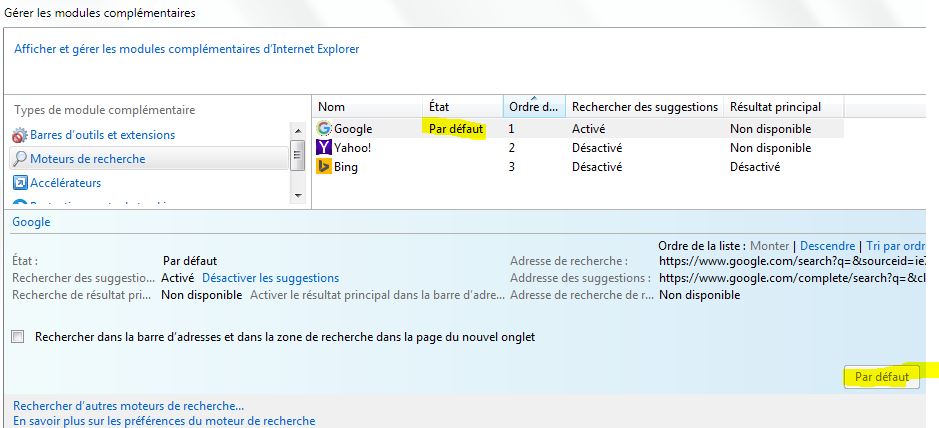Click order value 3 in Bing row
The width and height of the screenshot is (939, 428).
[x=511, y=167]
